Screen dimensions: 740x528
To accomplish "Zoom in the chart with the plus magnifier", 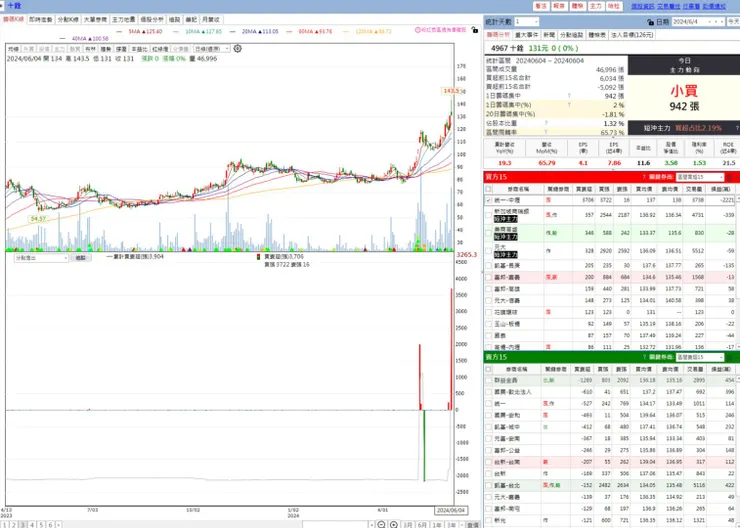I will (394, 524).
